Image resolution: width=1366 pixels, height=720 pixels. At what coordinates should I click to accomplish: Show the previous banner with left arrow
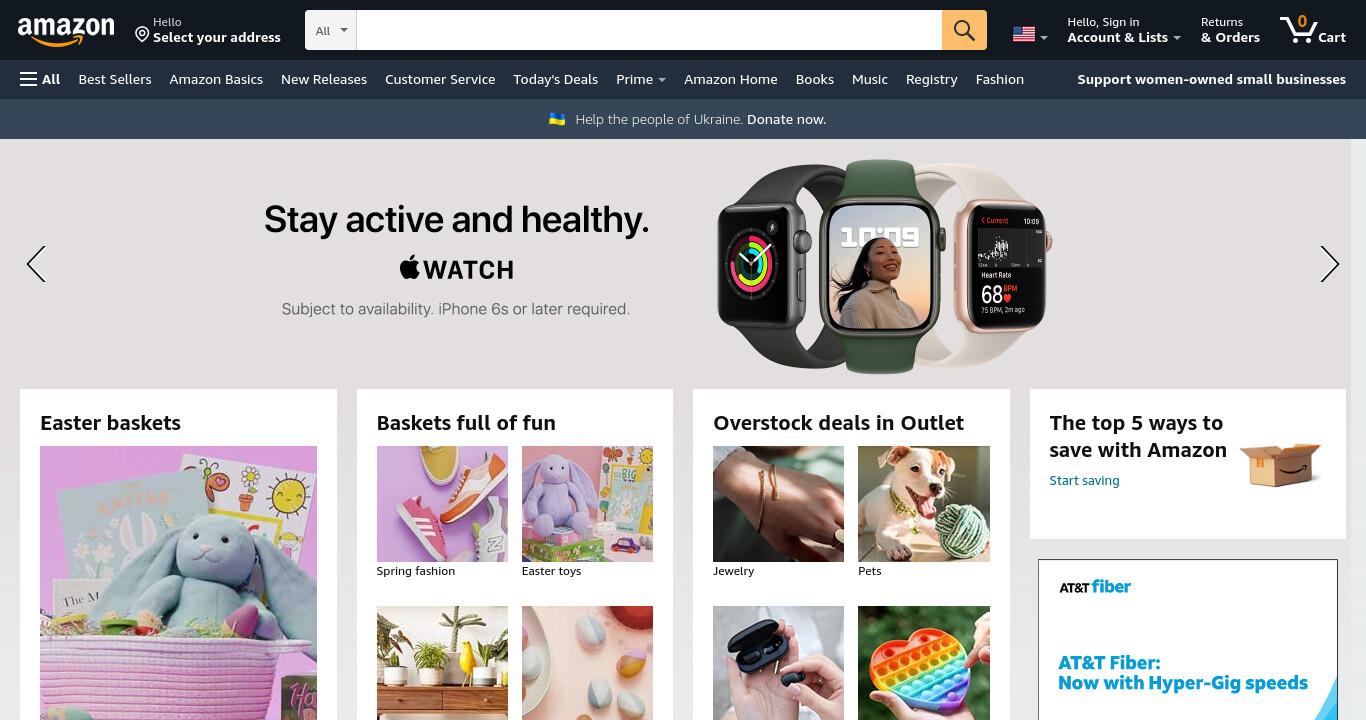click(x=36, y=264)
